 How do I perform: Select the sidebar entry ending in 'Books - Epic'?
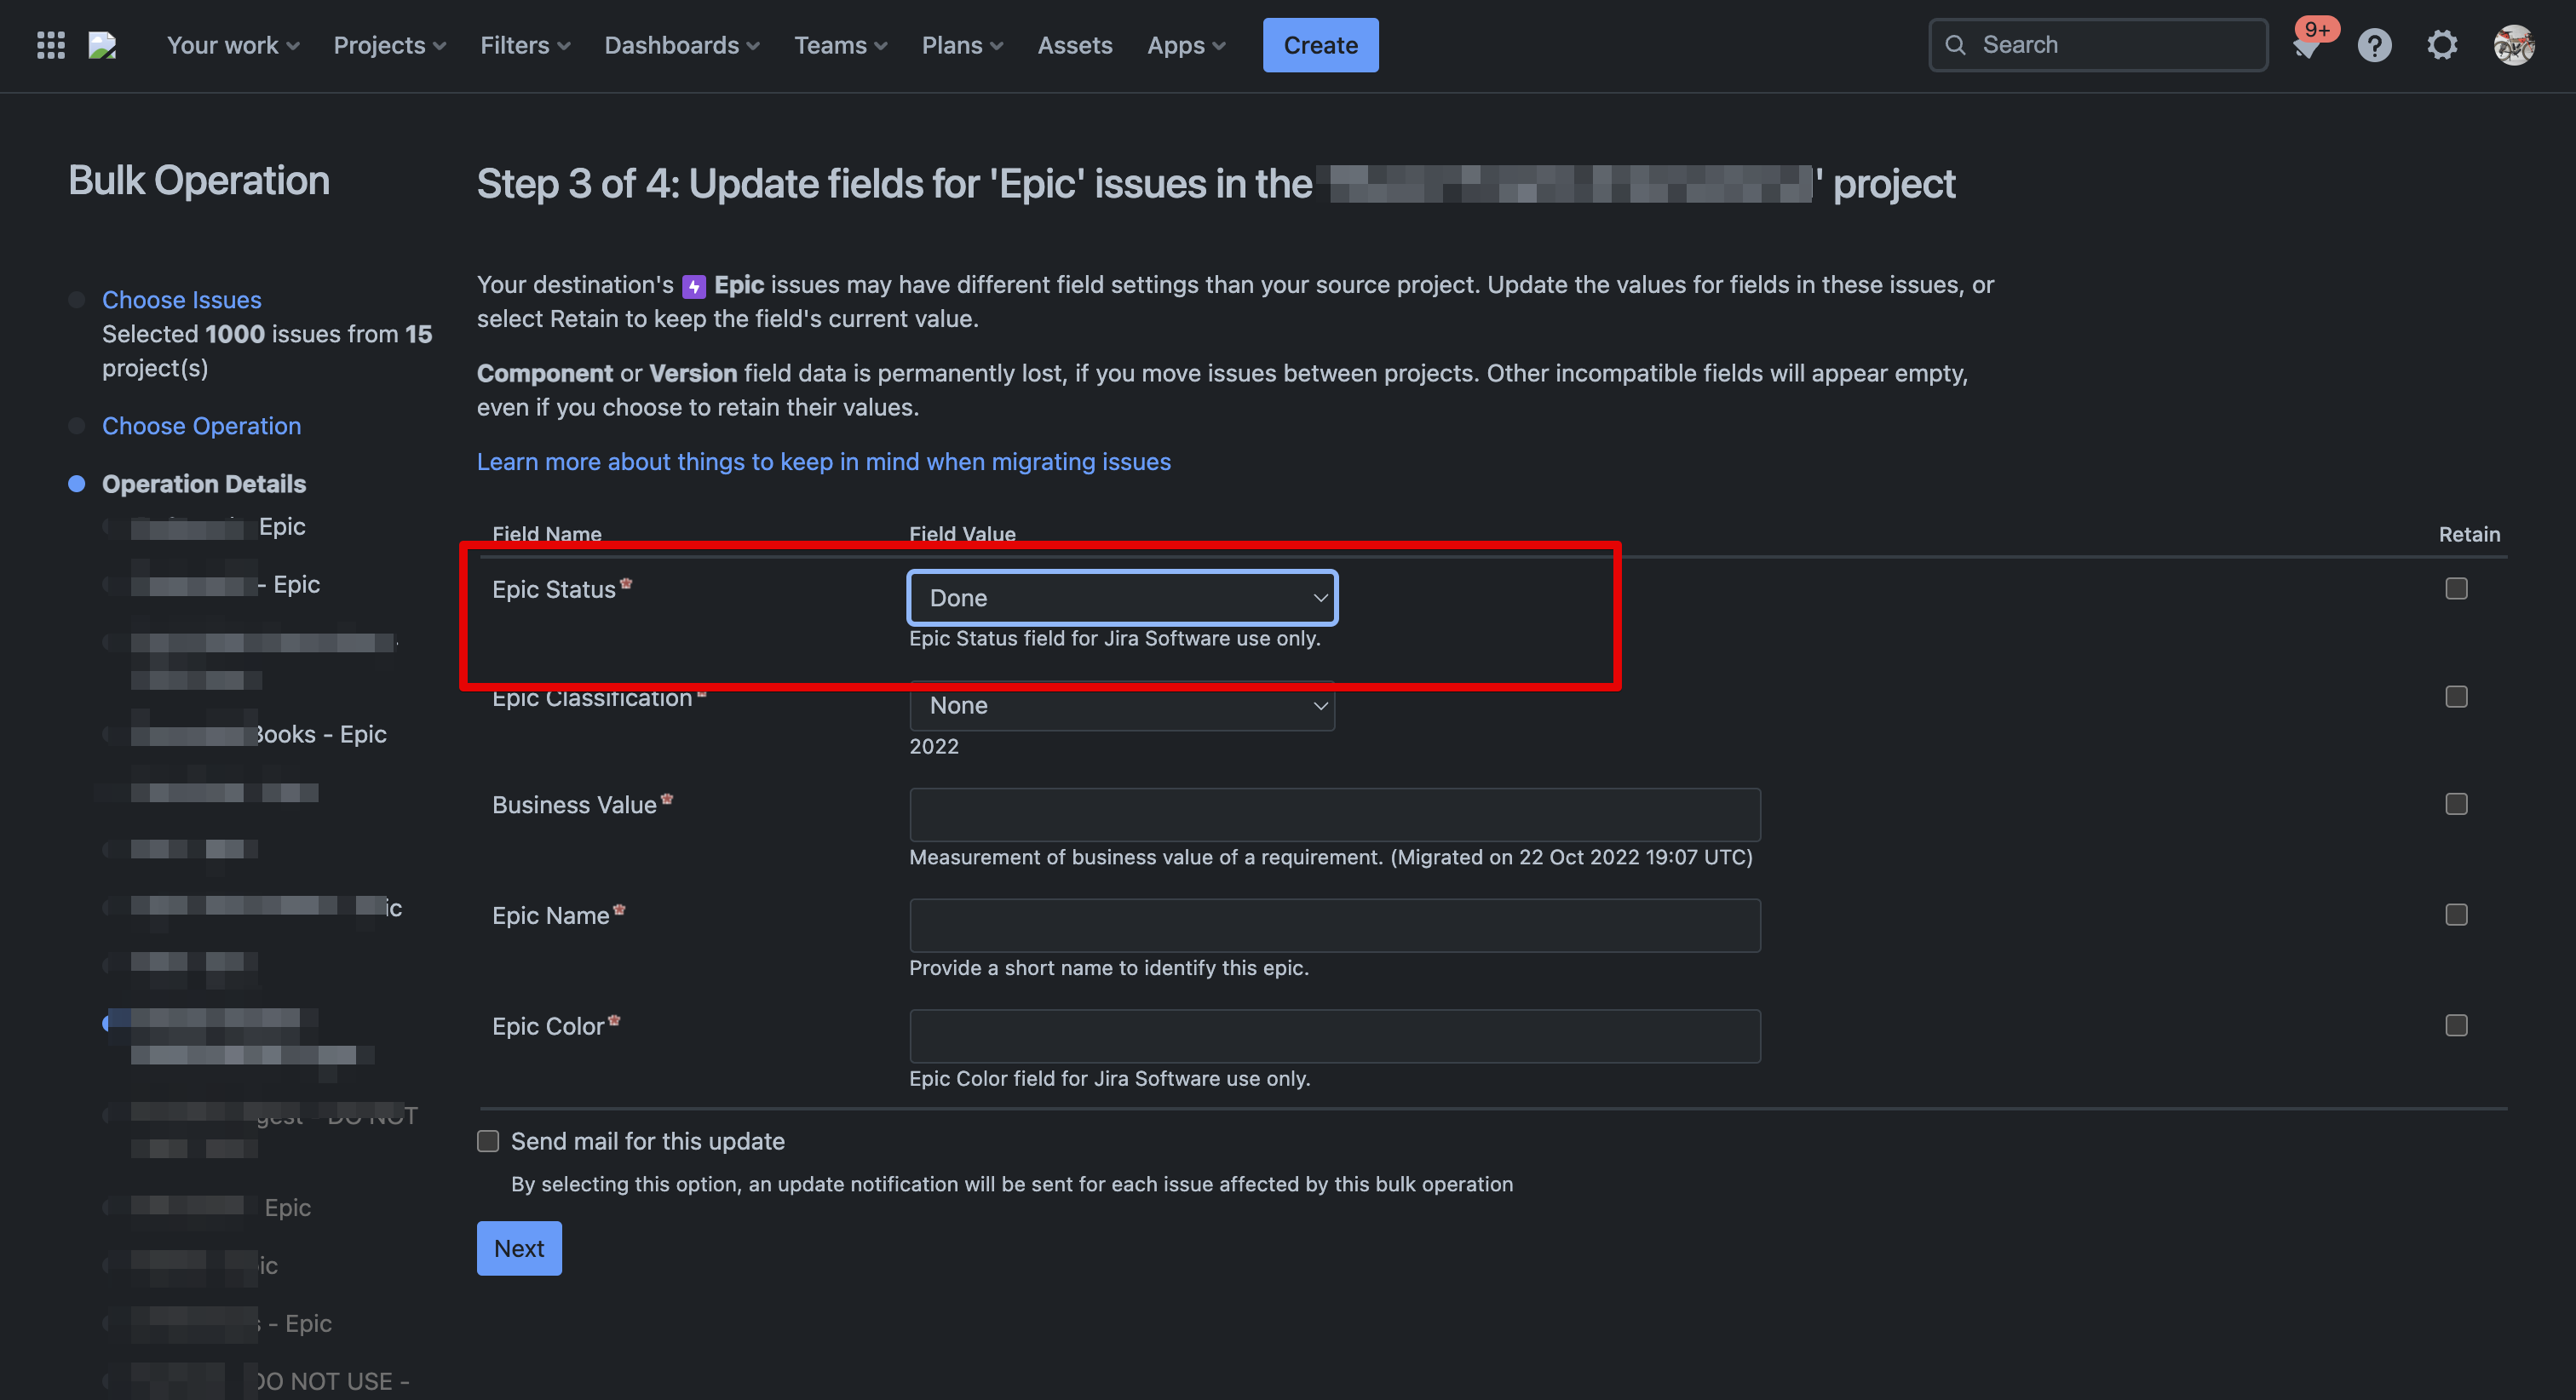click(258, 734)
